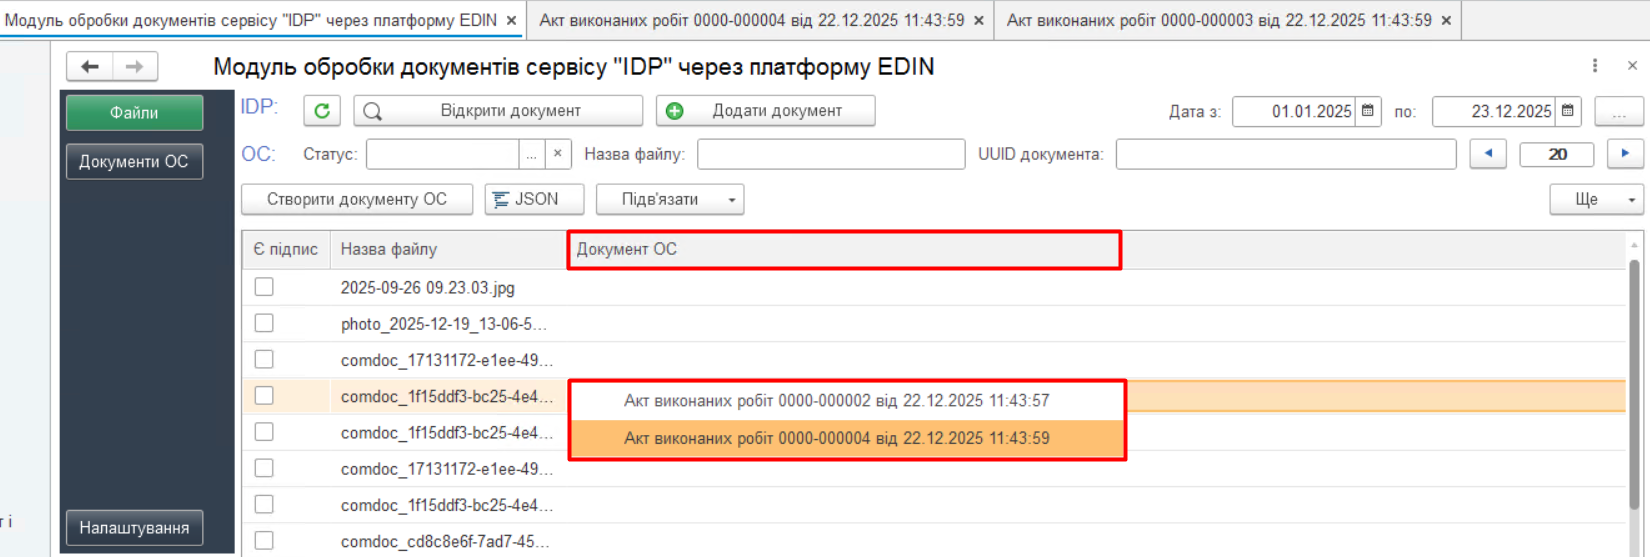This screenshot has width=1650, height=557.
Task: Open calendar picker for the end date
Action: click(x=1568, y=111)
